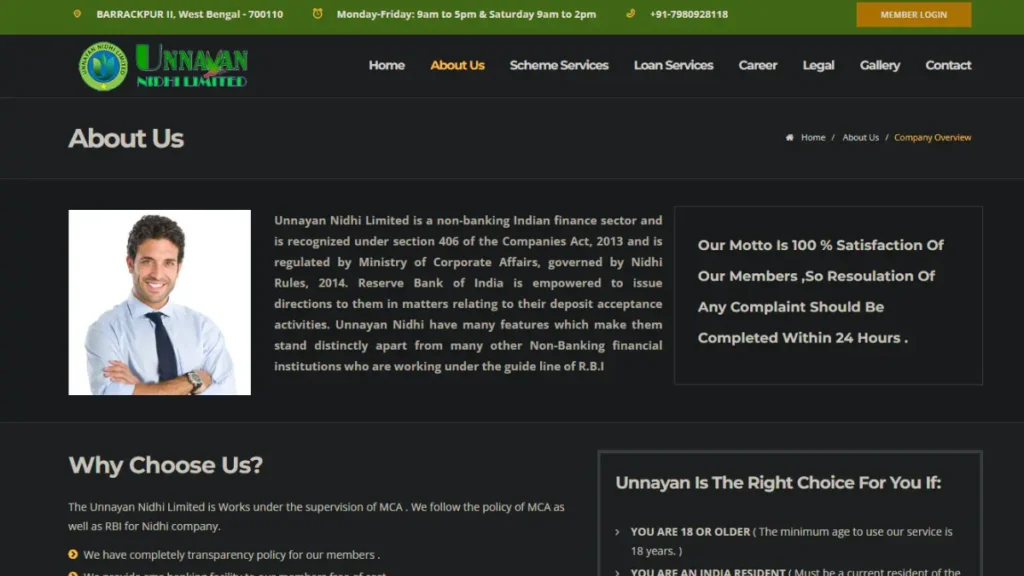Click the phone number +91-7980928118
The height and width of the screenshot is (576, 1024).
[689, 15]
